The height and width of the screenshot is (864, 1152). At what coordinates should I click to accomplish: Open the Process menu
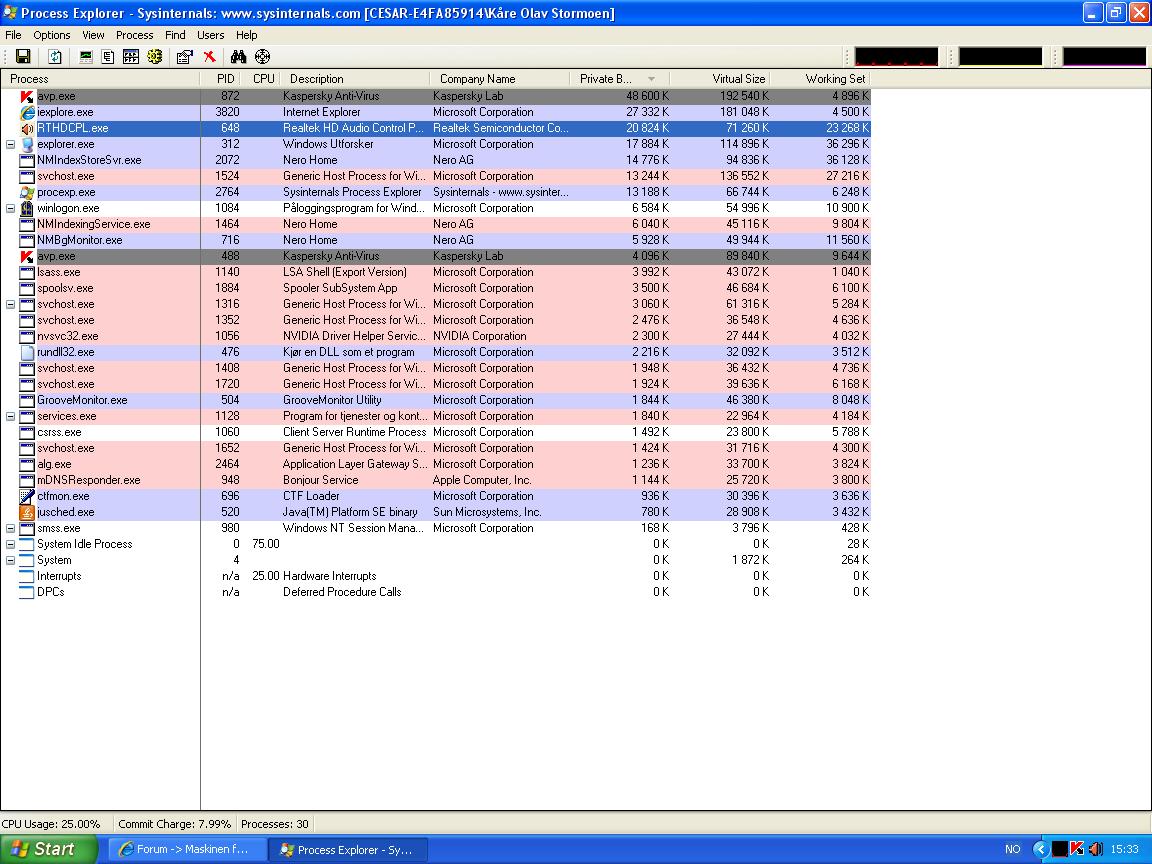134,35
